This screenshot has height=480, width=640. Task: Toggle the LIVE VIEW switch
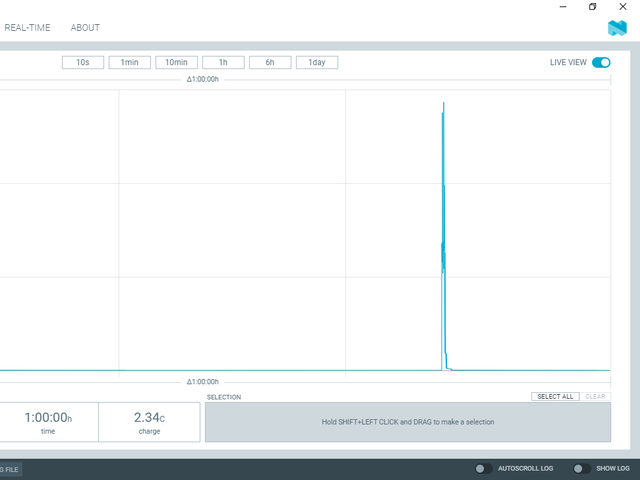point(601,62)
